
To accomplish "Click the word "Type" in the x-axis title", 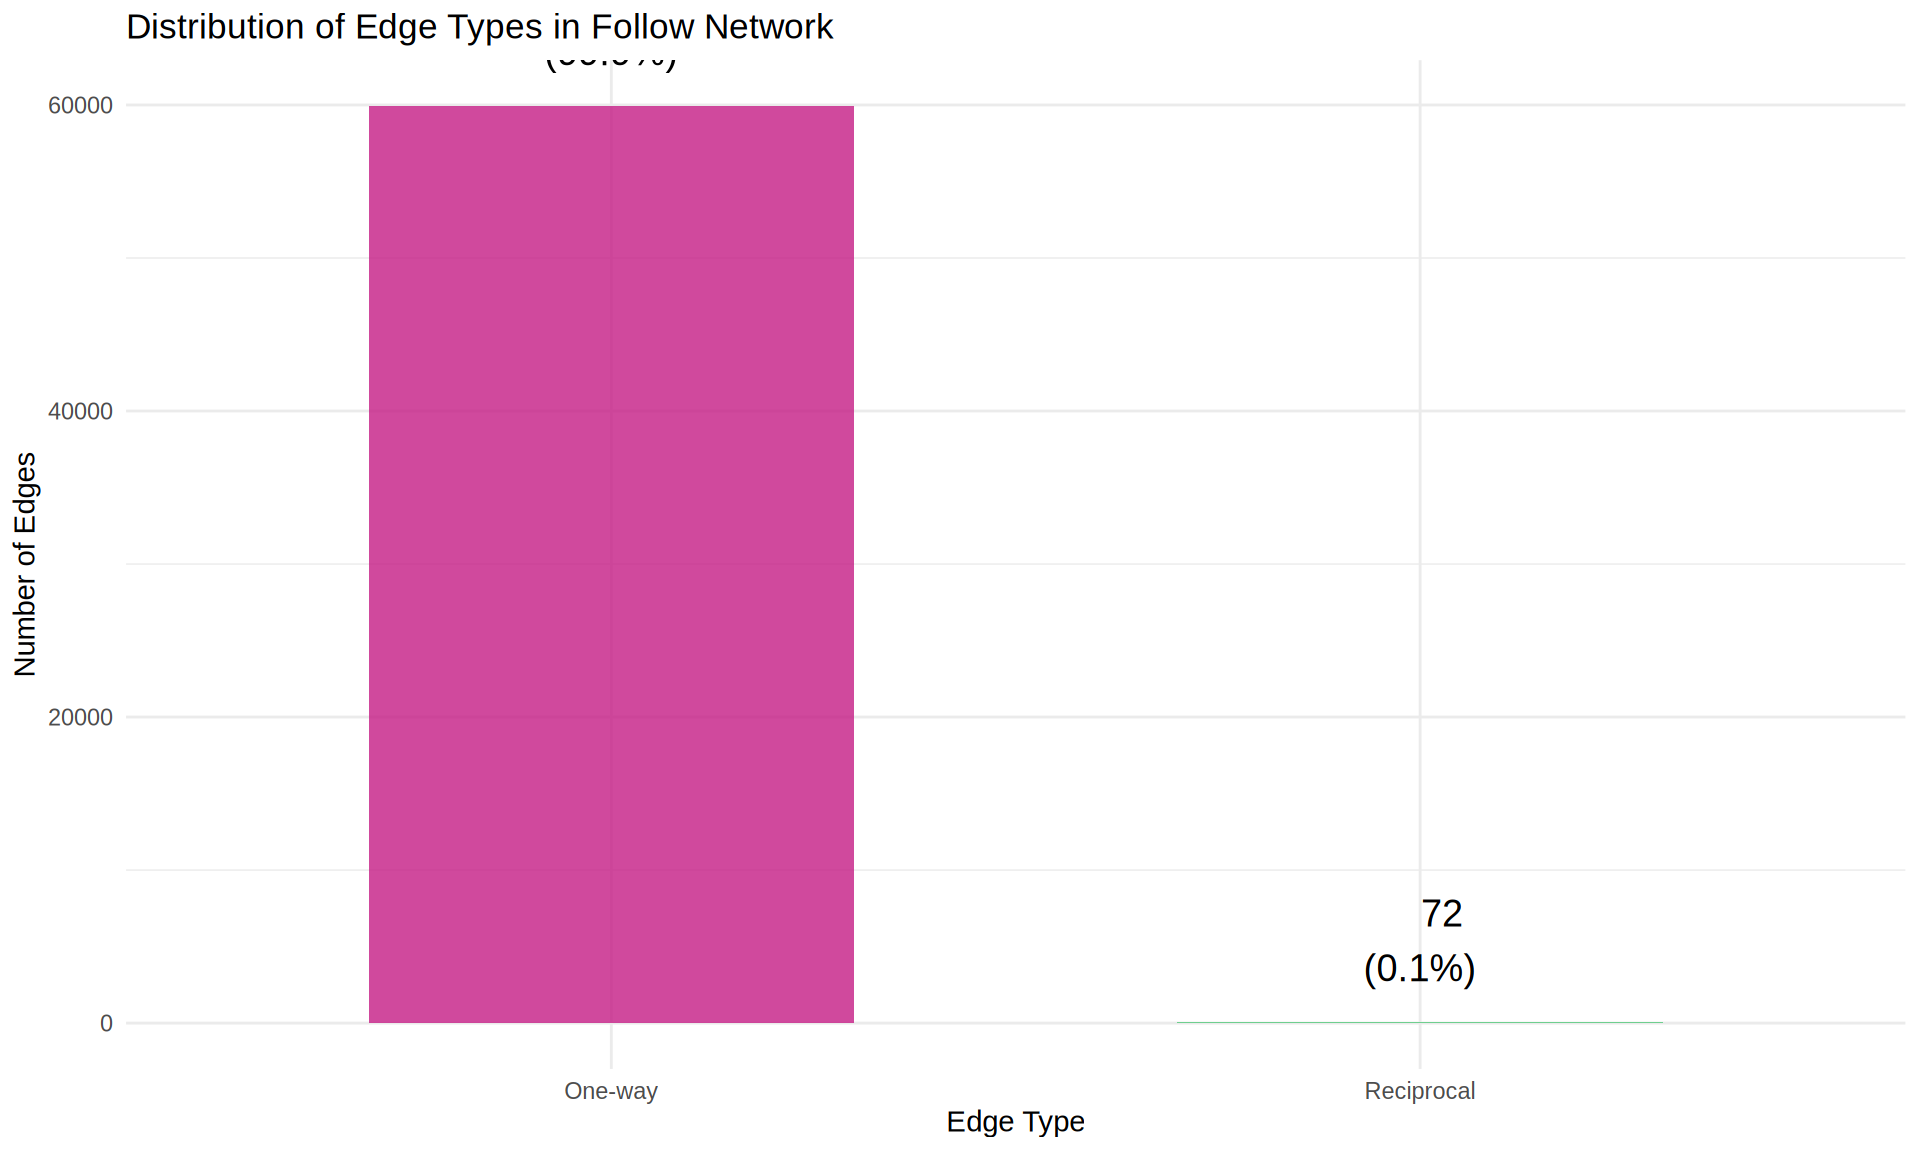I will (1053, 1122).
